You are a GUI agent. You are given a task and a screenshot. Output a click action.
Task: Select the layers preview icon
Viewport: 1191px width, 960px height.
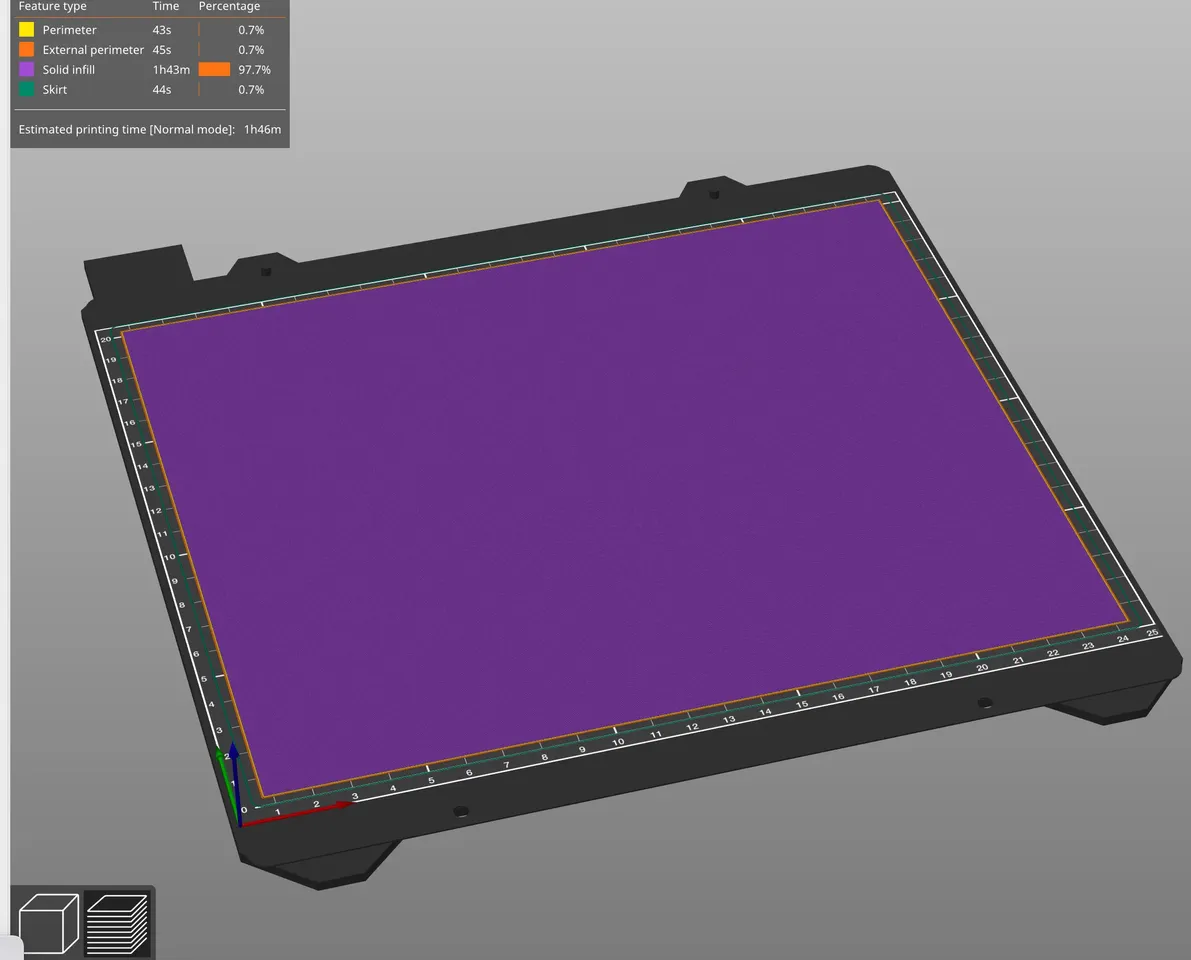click(119, 922)
